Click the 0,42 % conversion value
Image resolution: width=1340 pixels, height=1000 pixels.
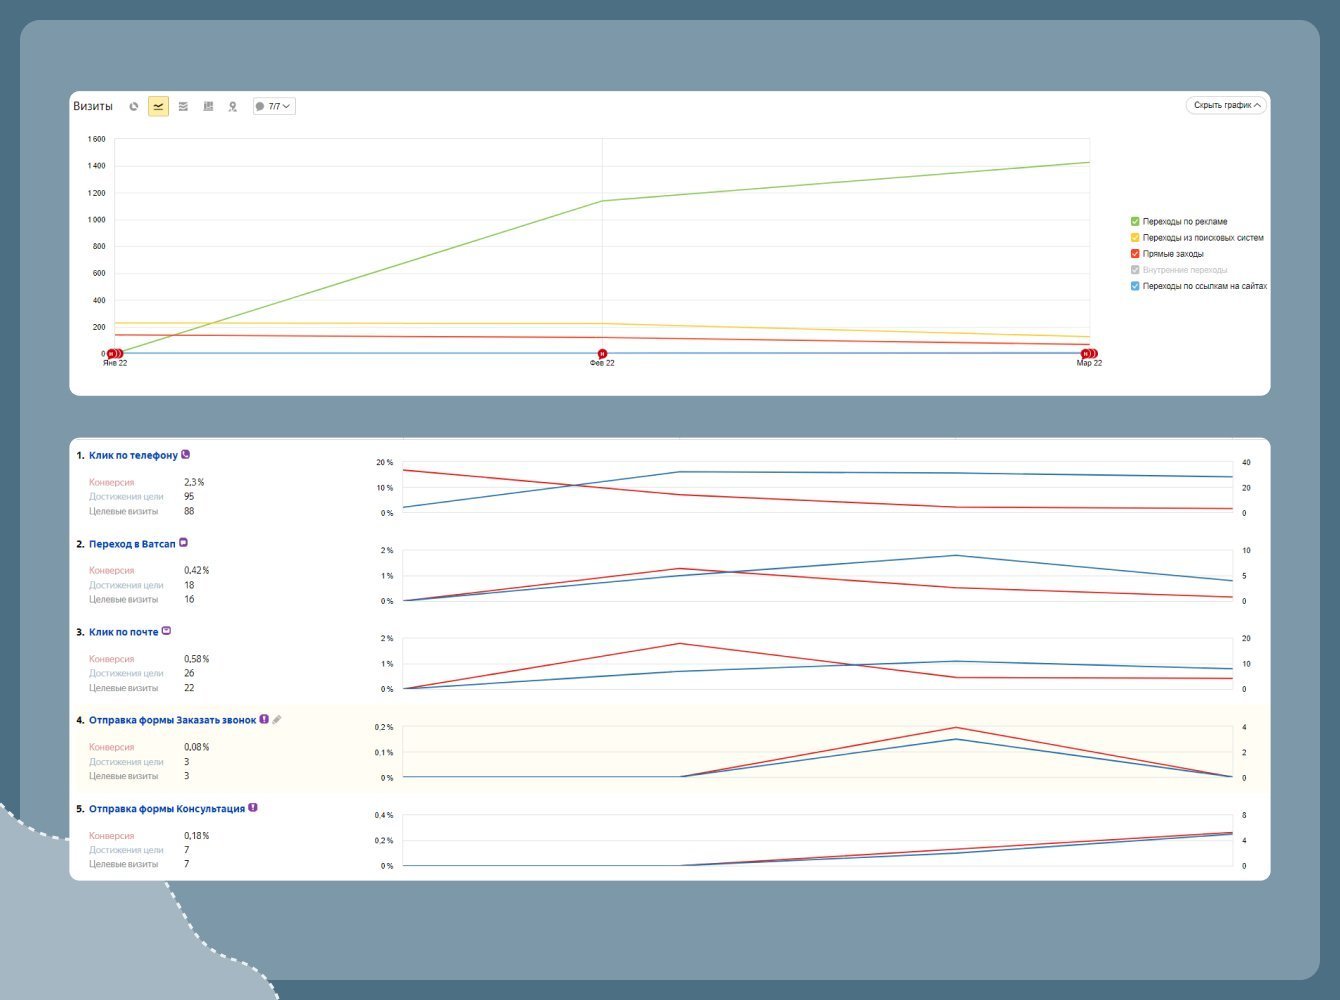(197, 570)
